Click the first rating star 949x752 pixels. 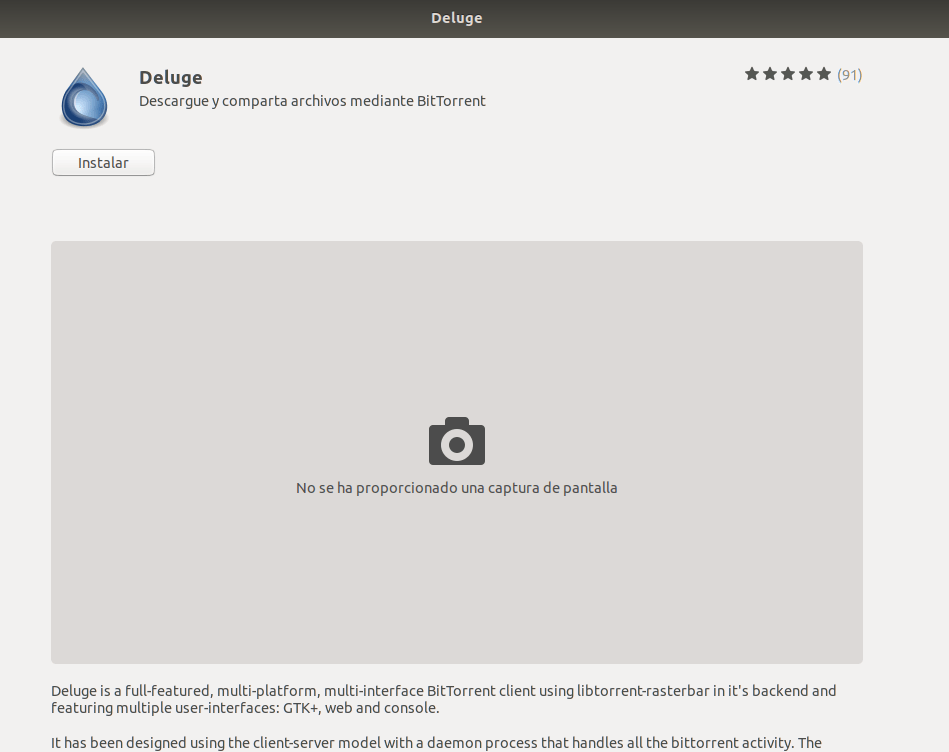pos(752,74)
